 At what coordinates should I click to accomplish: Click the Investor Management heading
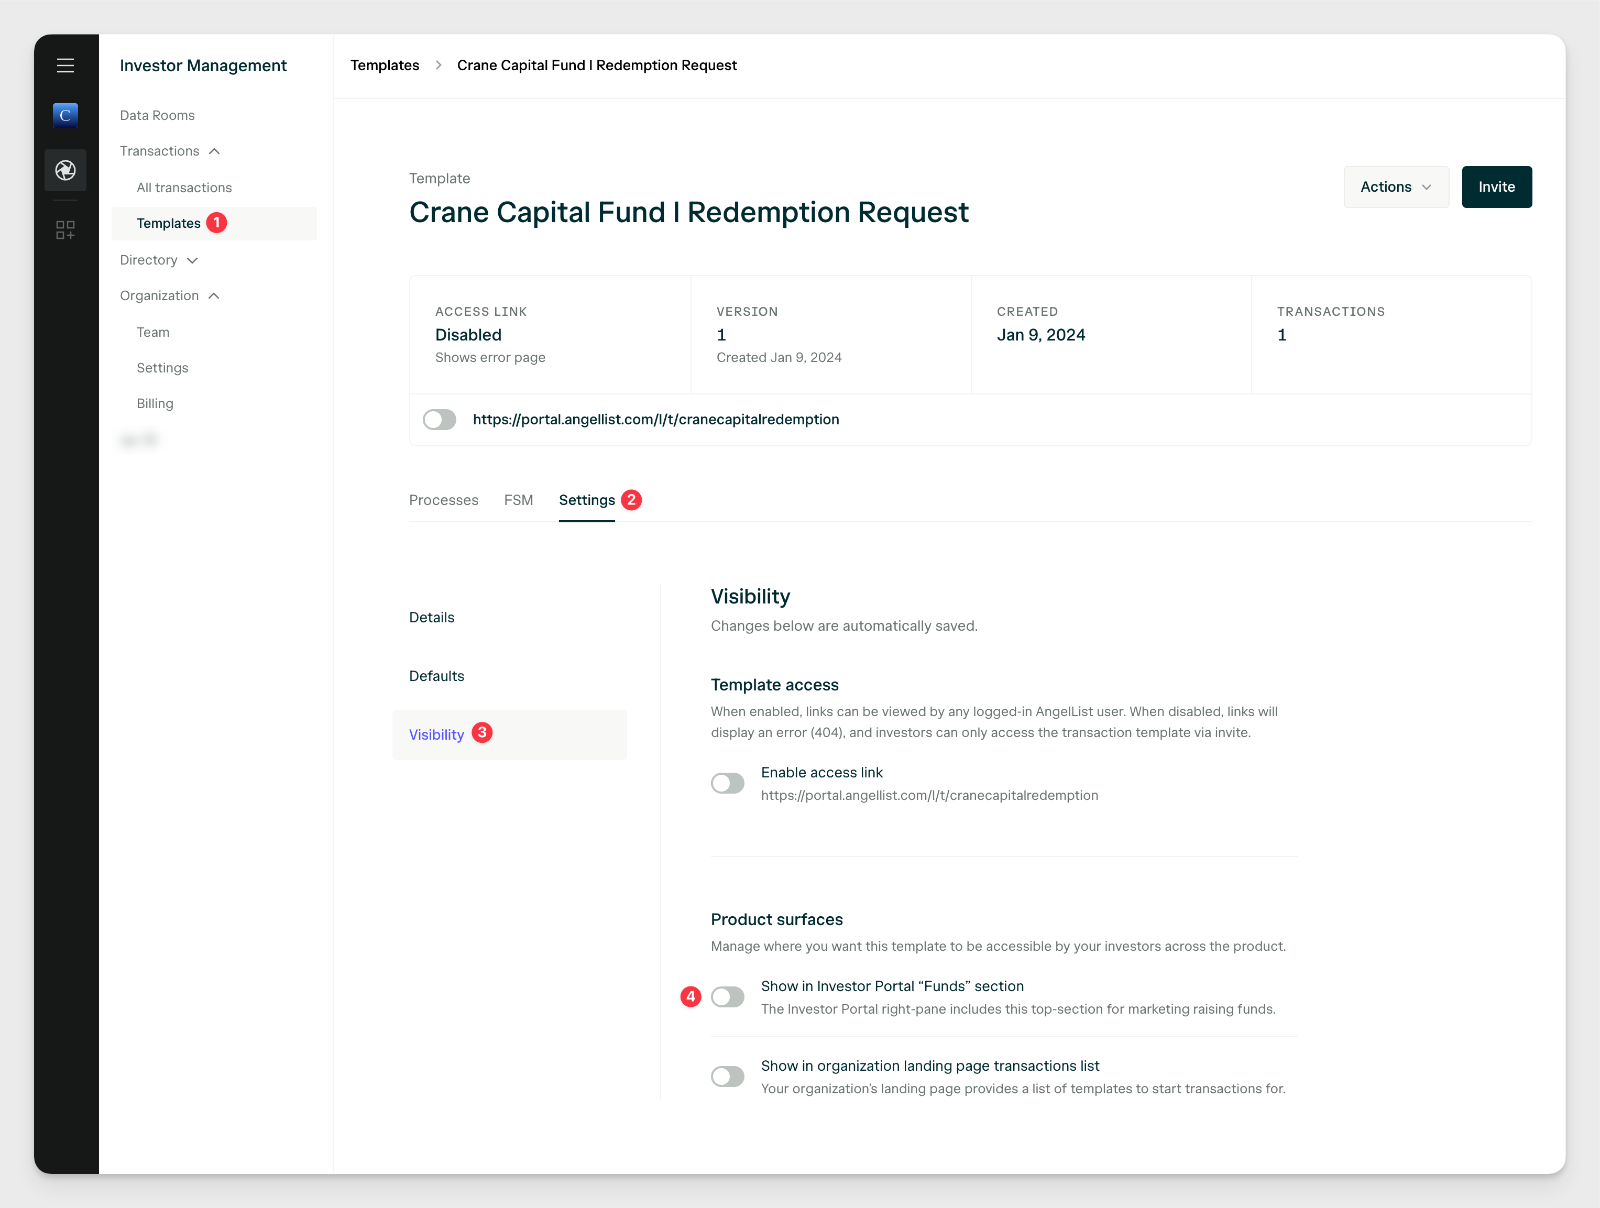pyautogui.click(x=203, y=66)
